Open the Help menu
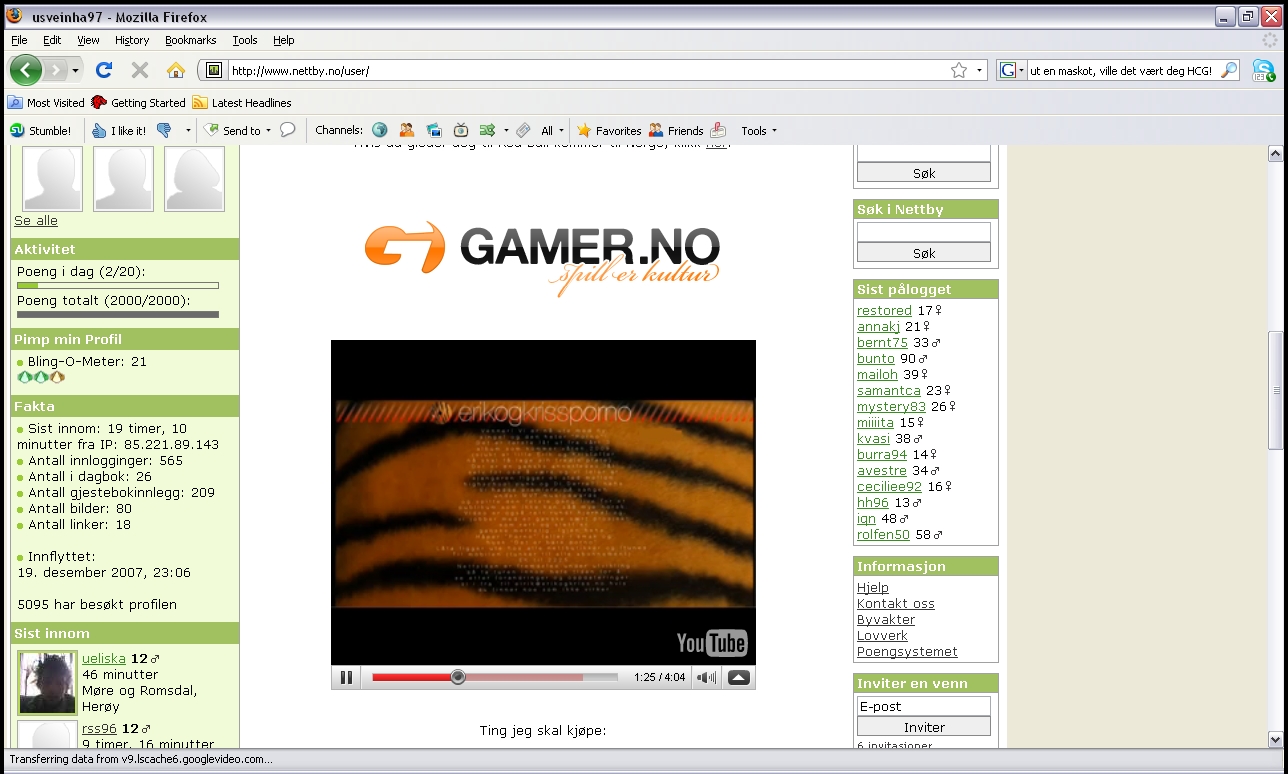The width and height of the screenshot is (1288, 774). coord(284,40)
